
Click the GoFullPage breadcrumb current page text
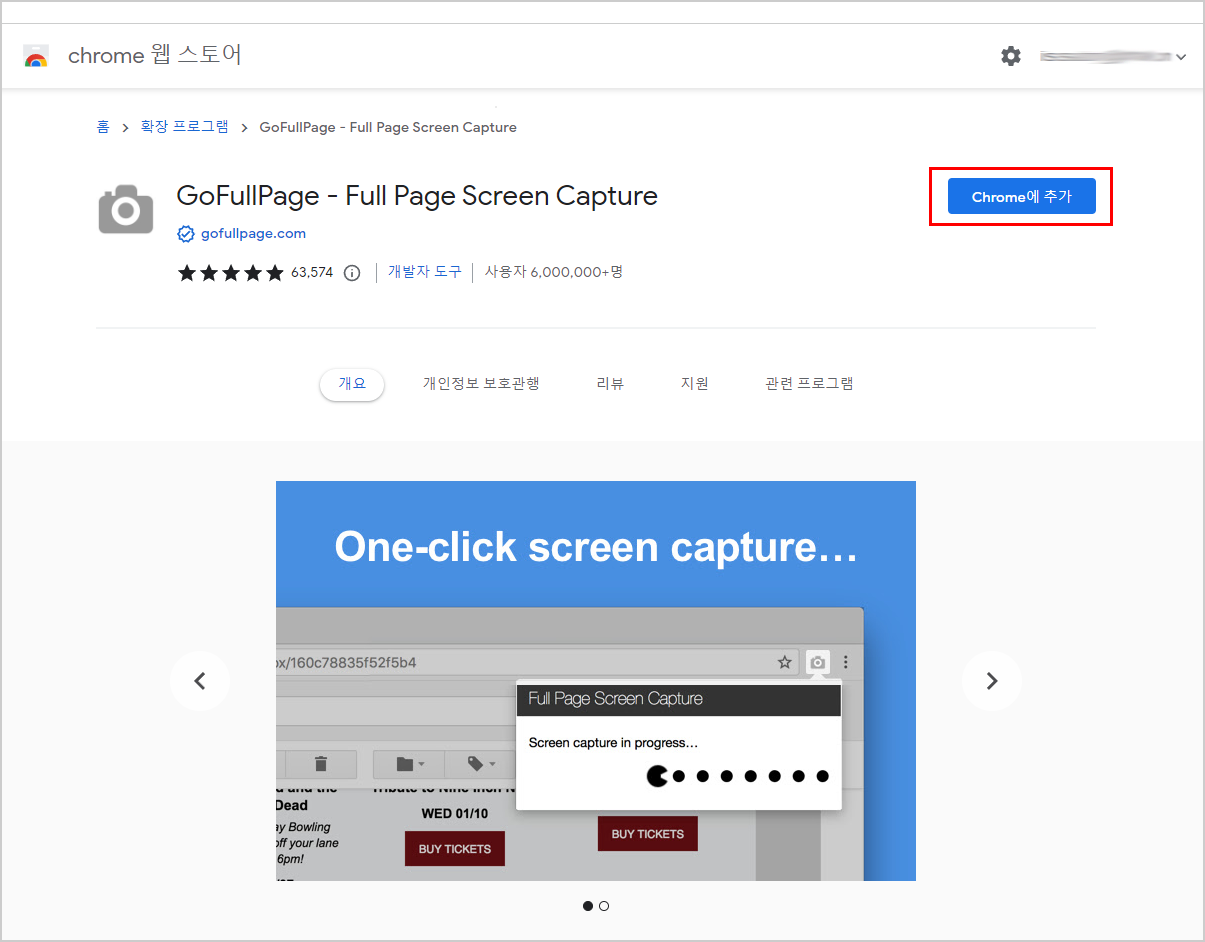coord(388,127)
